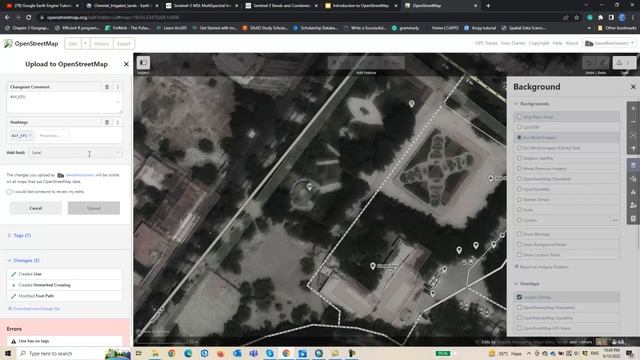Add an Area feature

pyautogui.click(x=392, y=63)
